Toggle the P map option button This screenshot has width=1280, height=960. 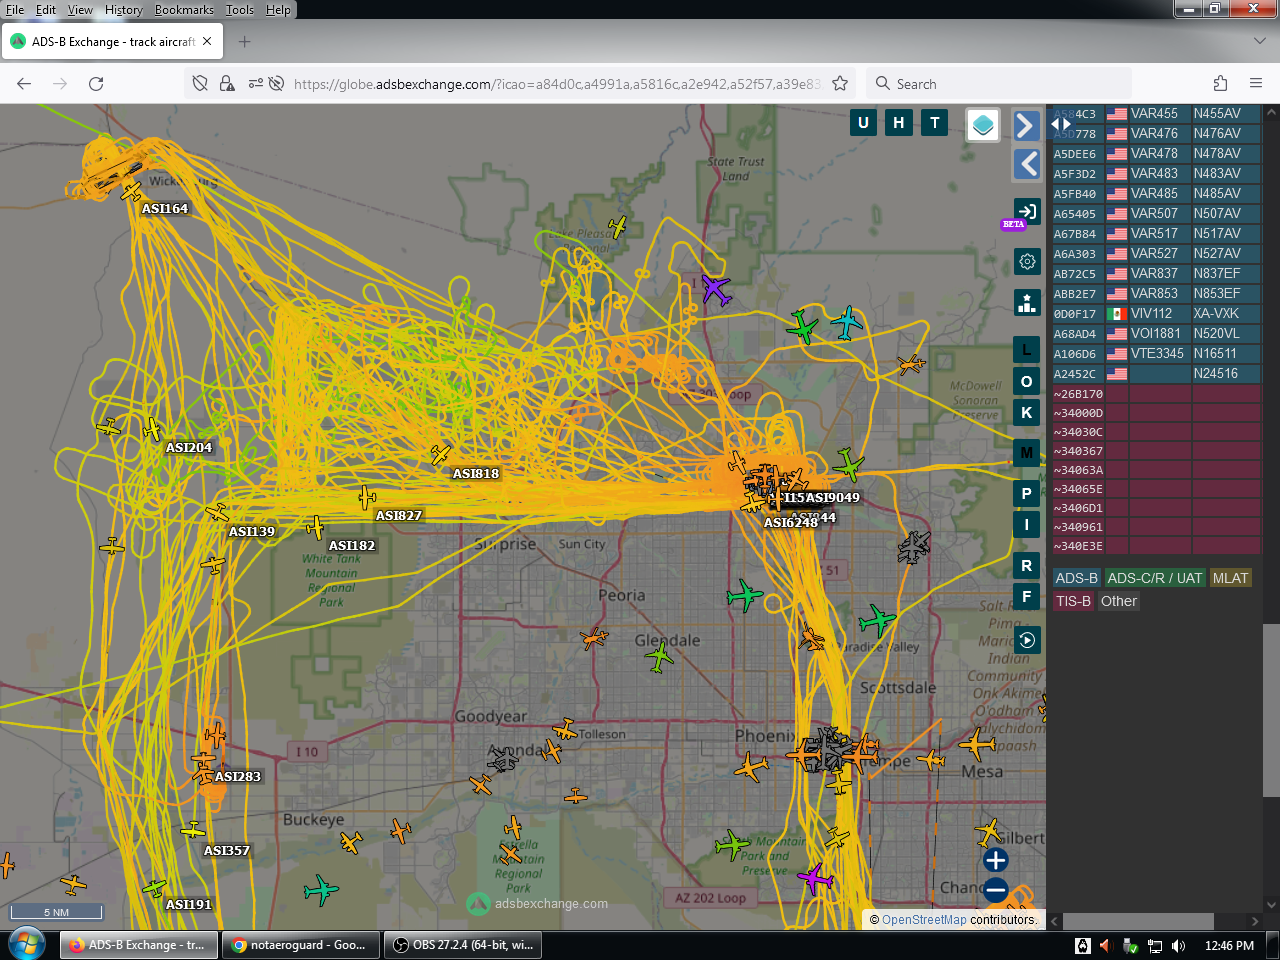[1027, 493]
